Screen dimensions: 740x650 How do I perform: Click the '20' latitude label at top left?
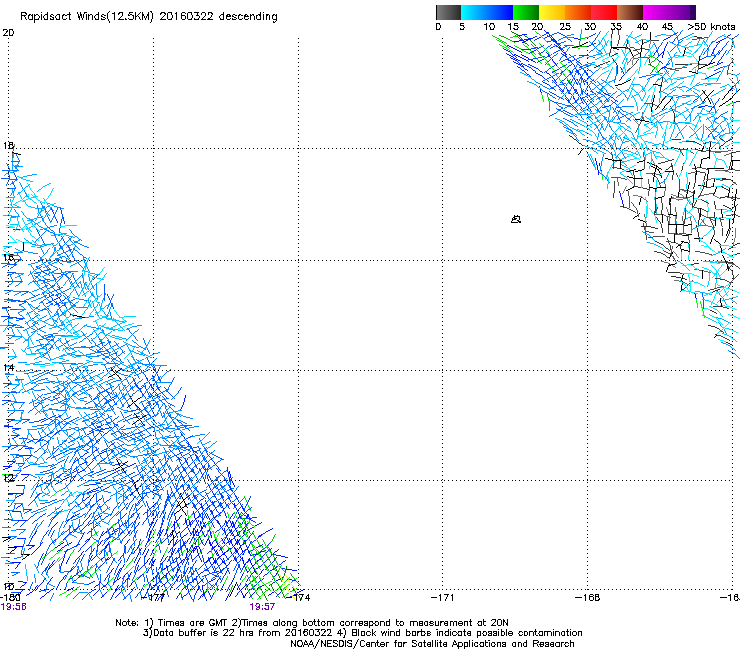(x=8, y=33)
